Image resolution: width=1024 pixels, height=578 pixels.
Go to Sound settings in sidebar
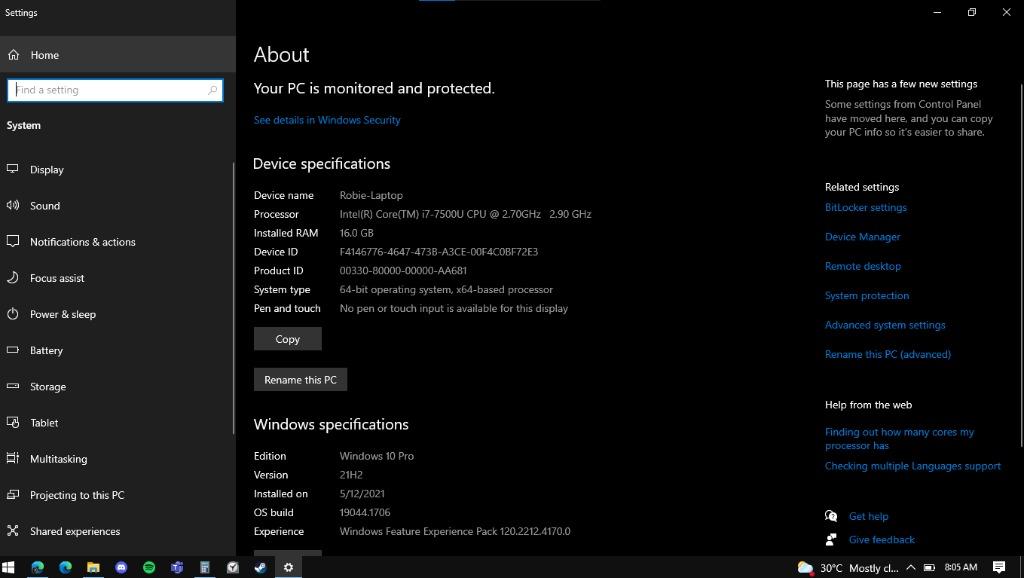44,206
